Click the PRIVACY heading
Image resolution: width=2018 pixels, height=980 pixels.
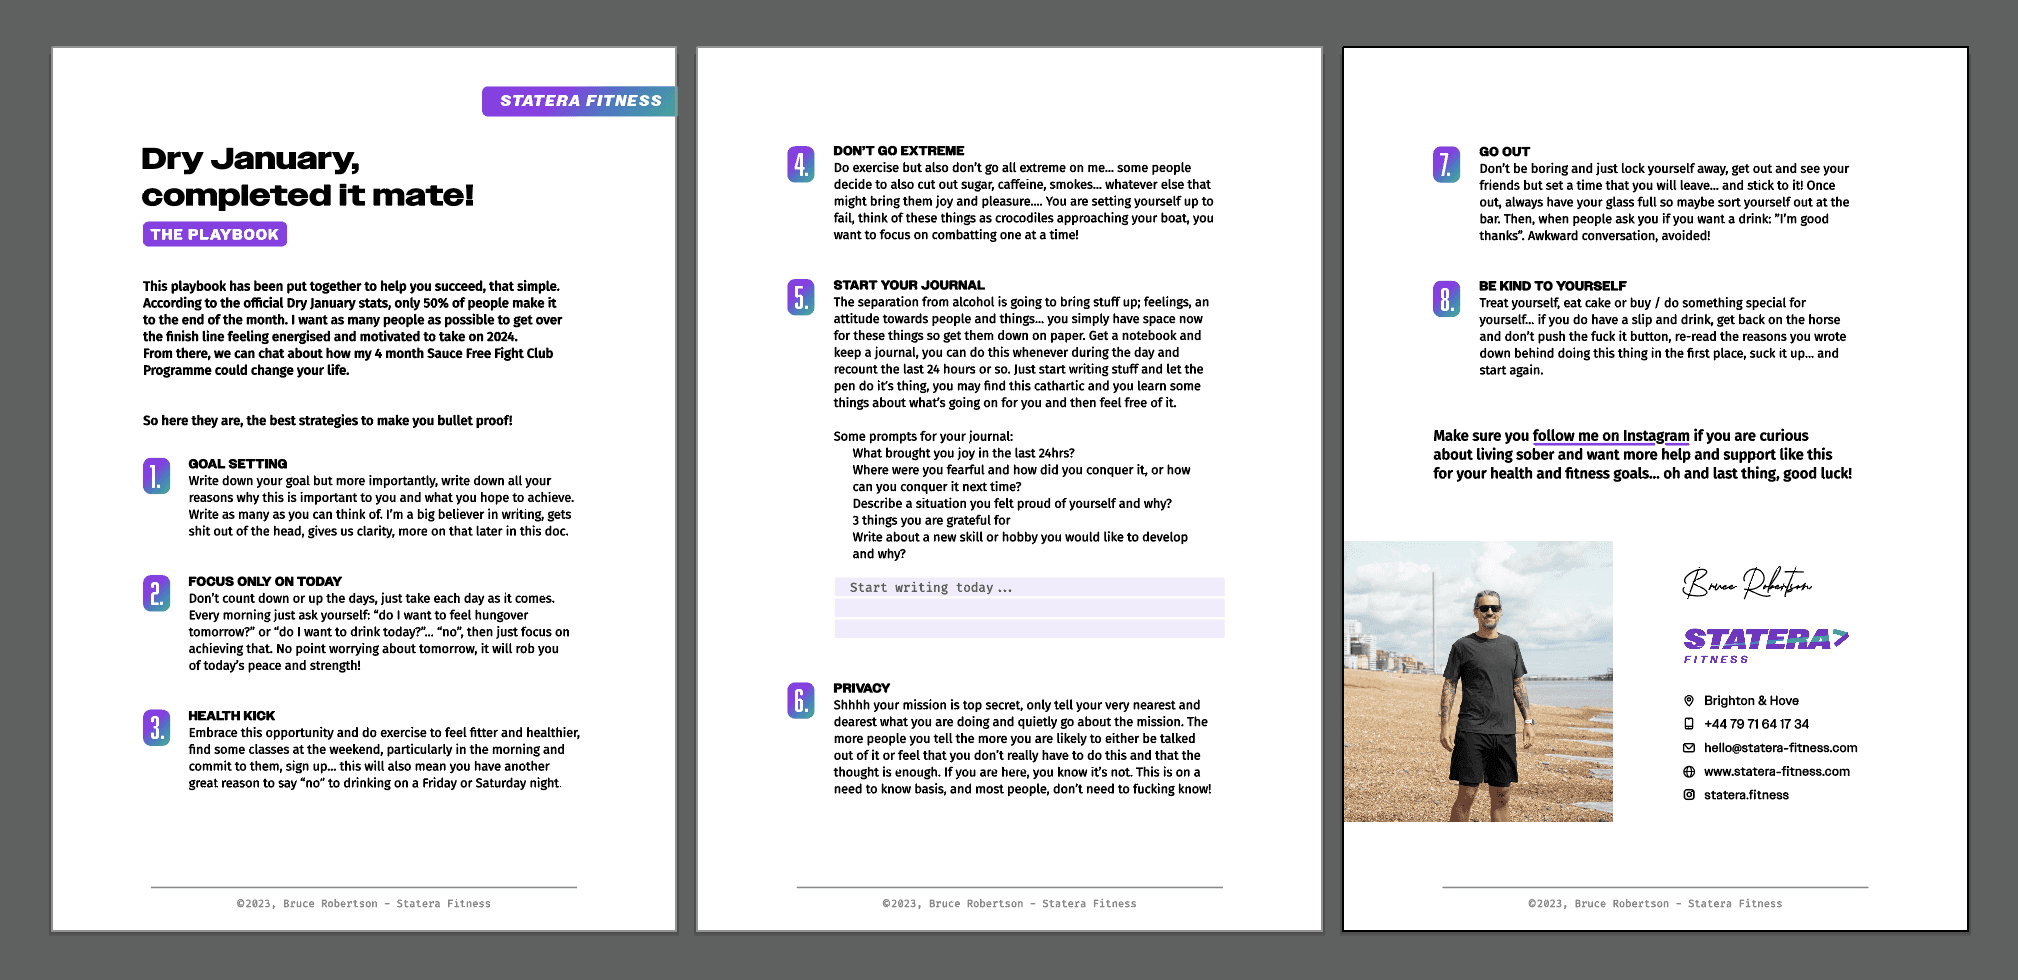[x=861, y=688]
